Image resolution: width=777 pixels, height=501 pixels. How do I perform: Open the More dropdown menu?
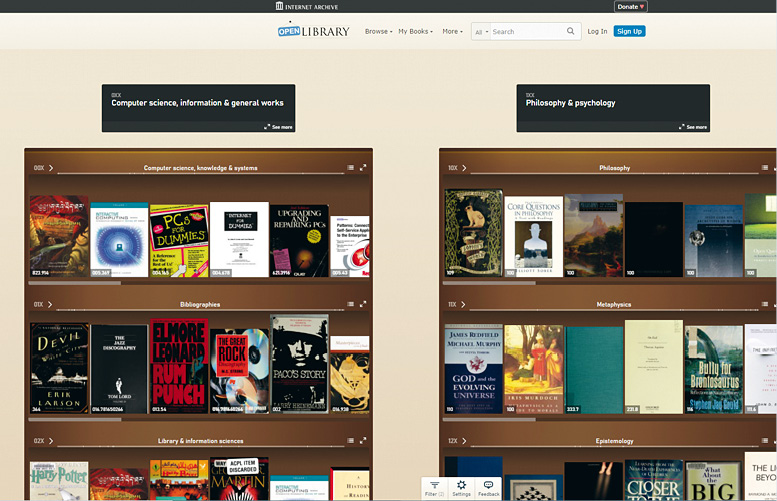(452, 31)
